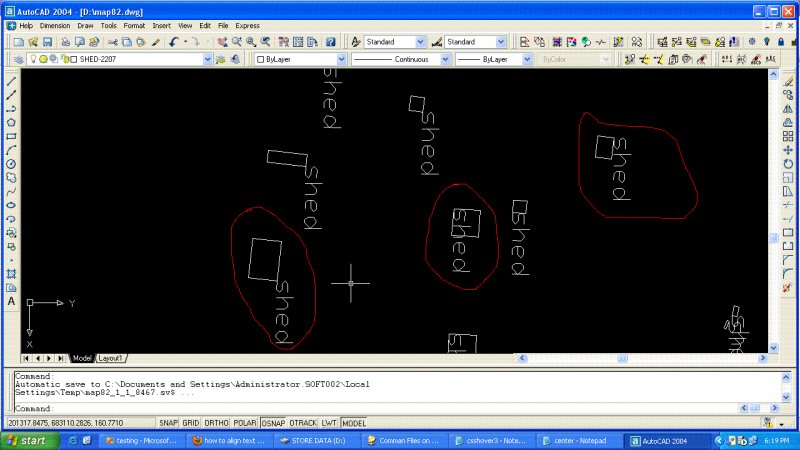
Task: Click the horizontal scrollbar thumb of drawing
Action: pyautogui.click(x=622, y=359)
